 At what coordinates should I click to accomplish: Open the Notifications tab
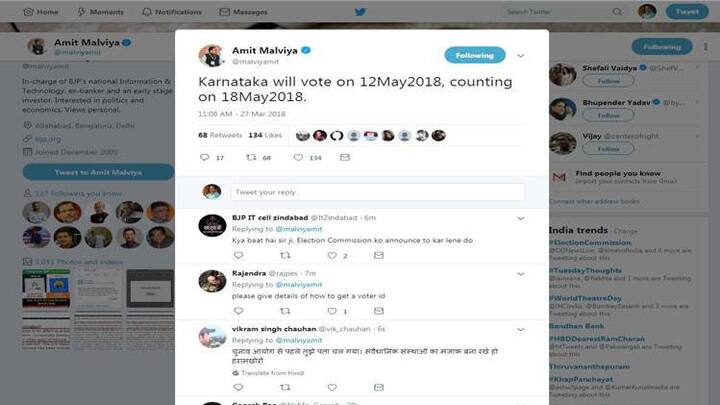click(172, 12)
